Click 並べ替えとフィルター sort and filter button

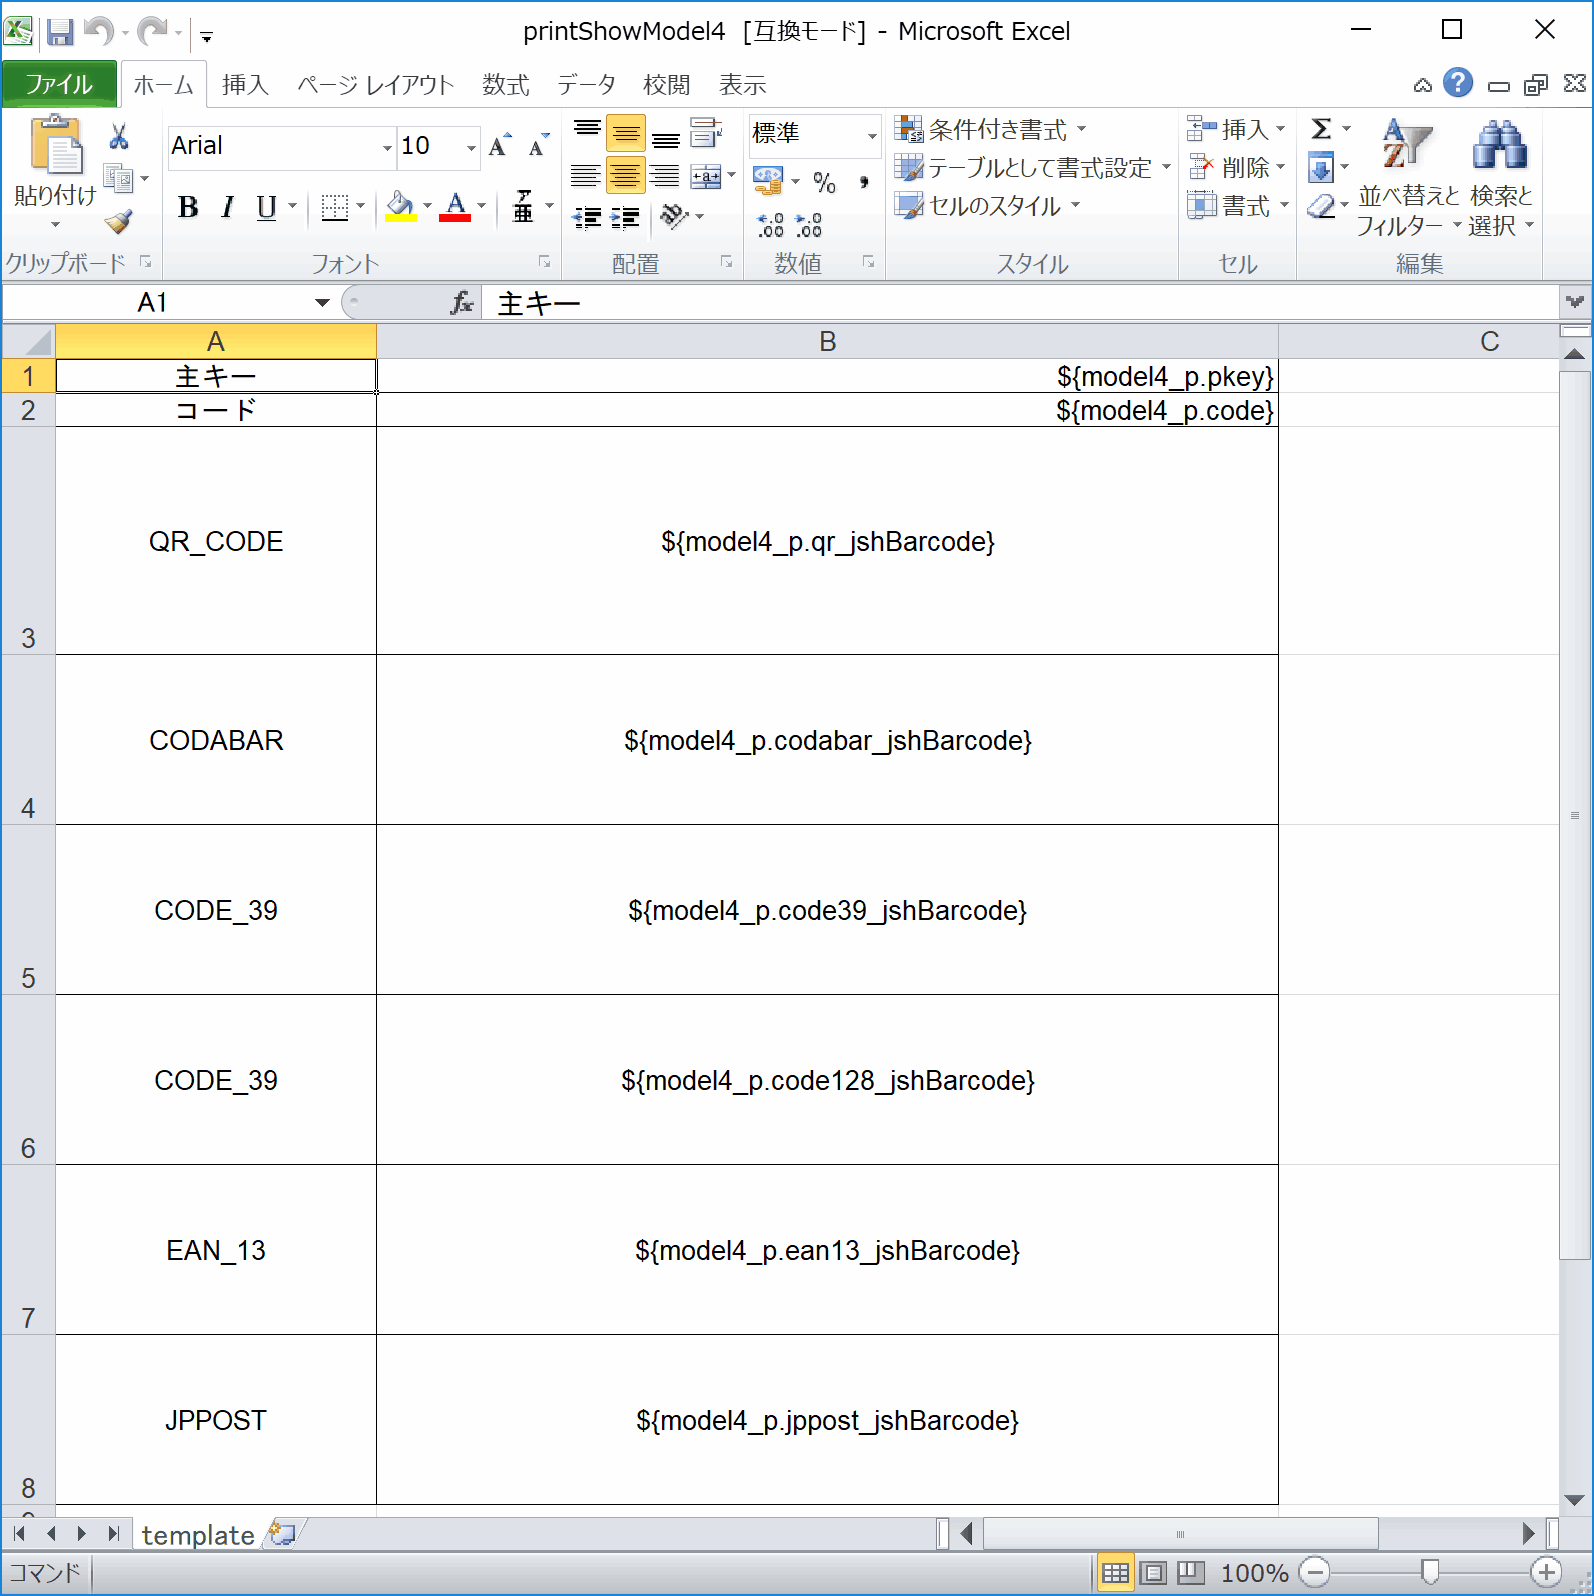(1408, 177)
